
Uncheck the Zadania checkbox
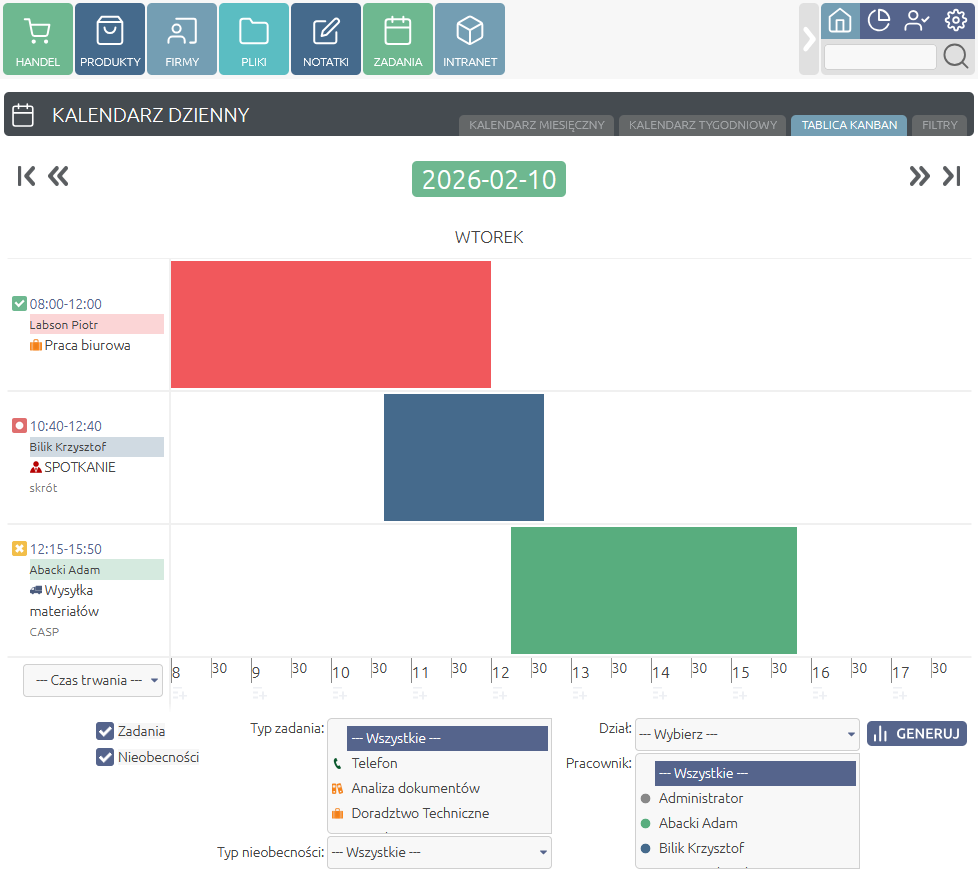coord(105,731)
